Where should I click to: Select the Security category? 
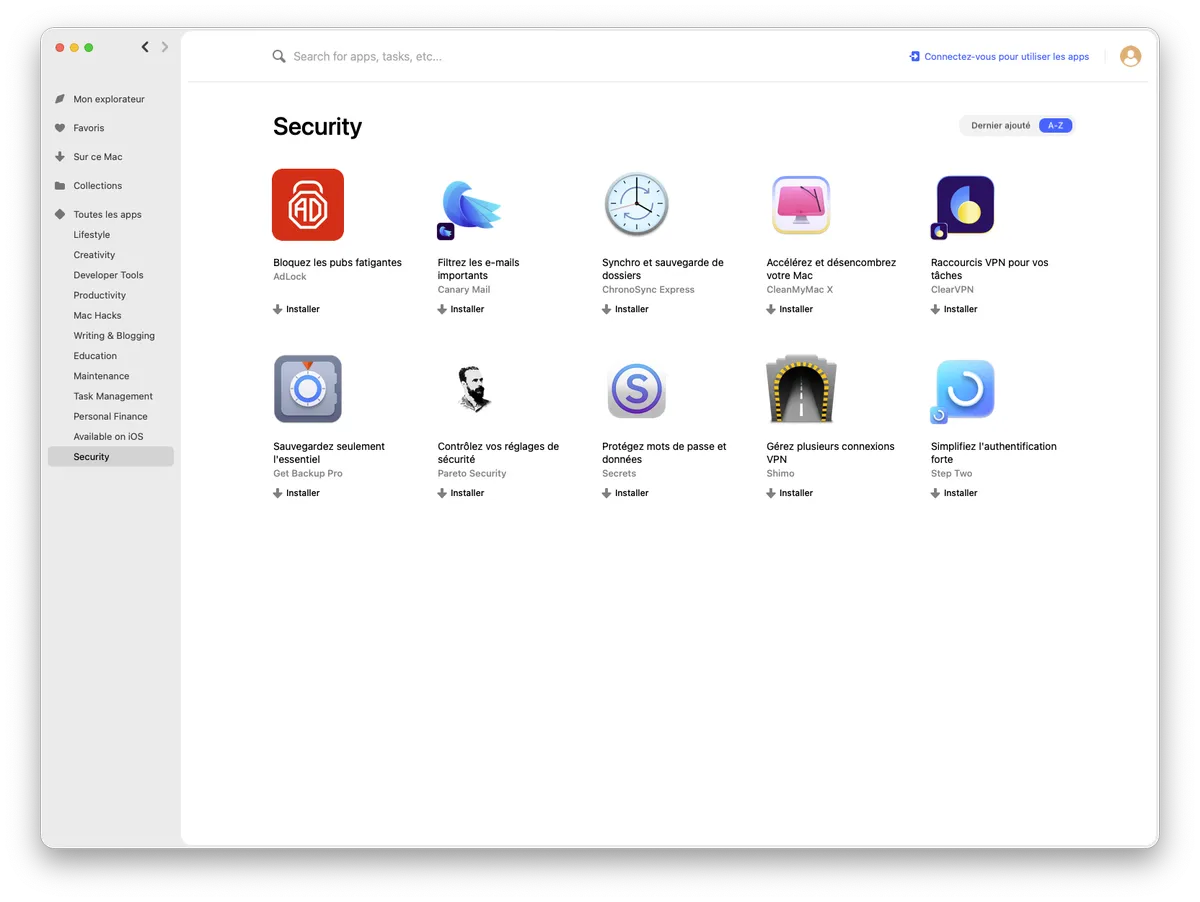coord(111,457)
